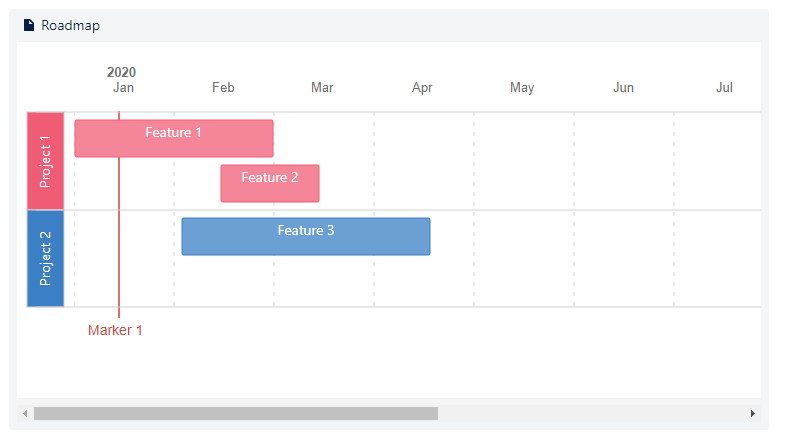
Task: Click the scroll left arrow
Action: pos(25,413)
